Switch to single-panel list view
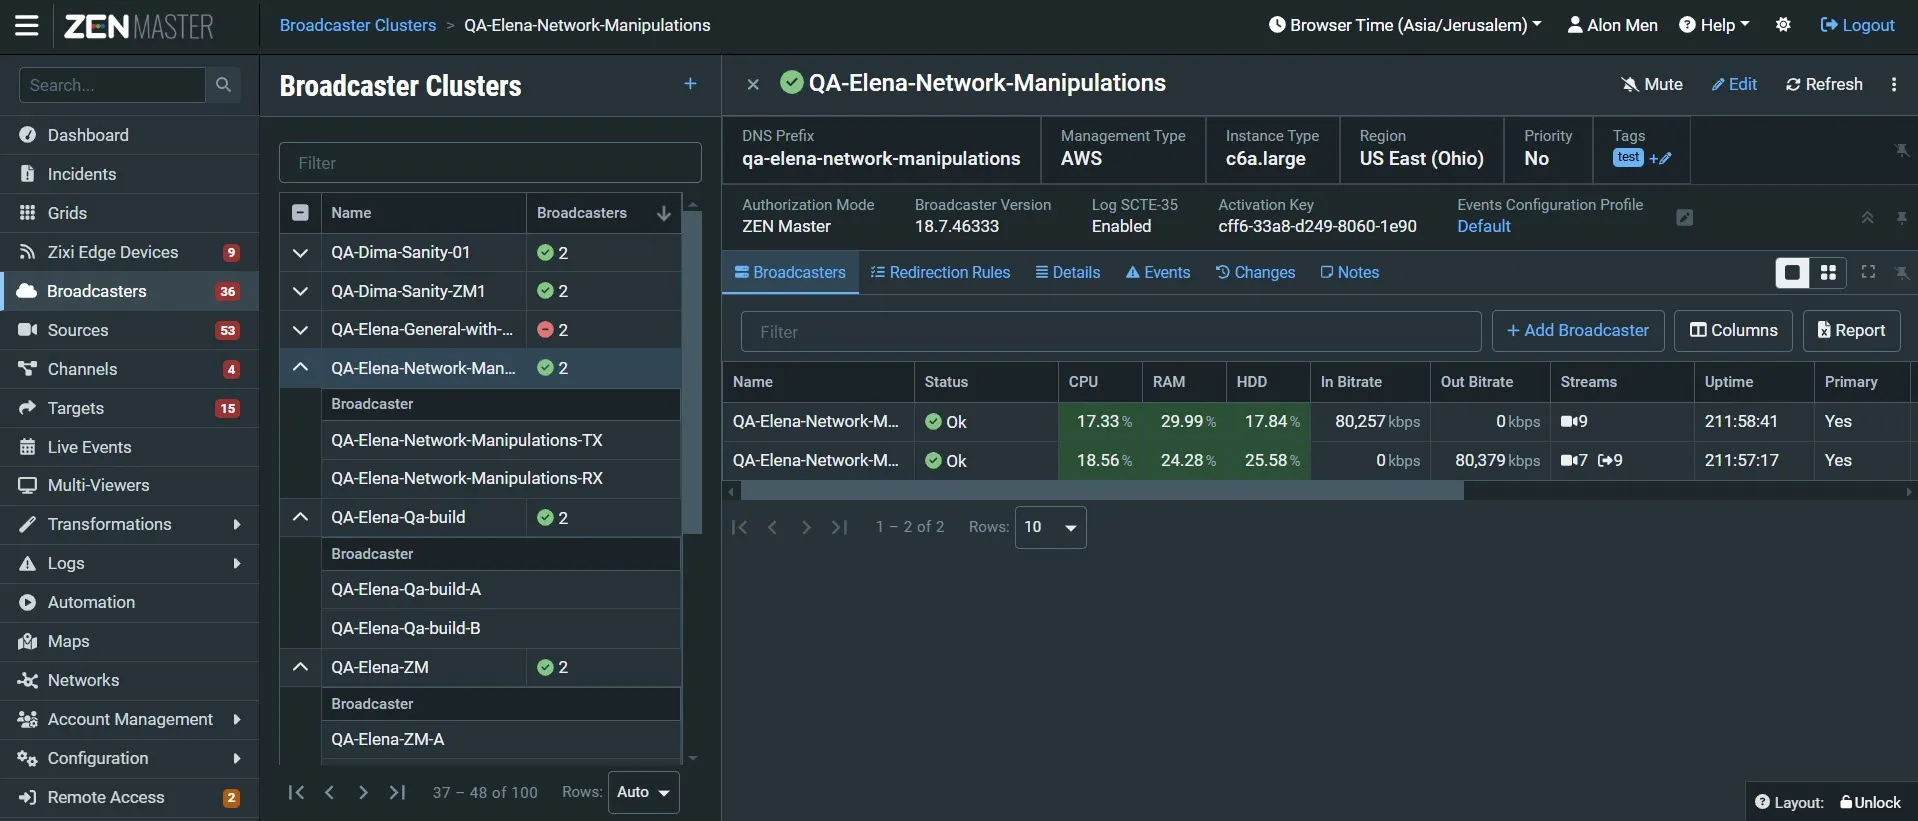1918x821 pixels. click(1792, 273)
